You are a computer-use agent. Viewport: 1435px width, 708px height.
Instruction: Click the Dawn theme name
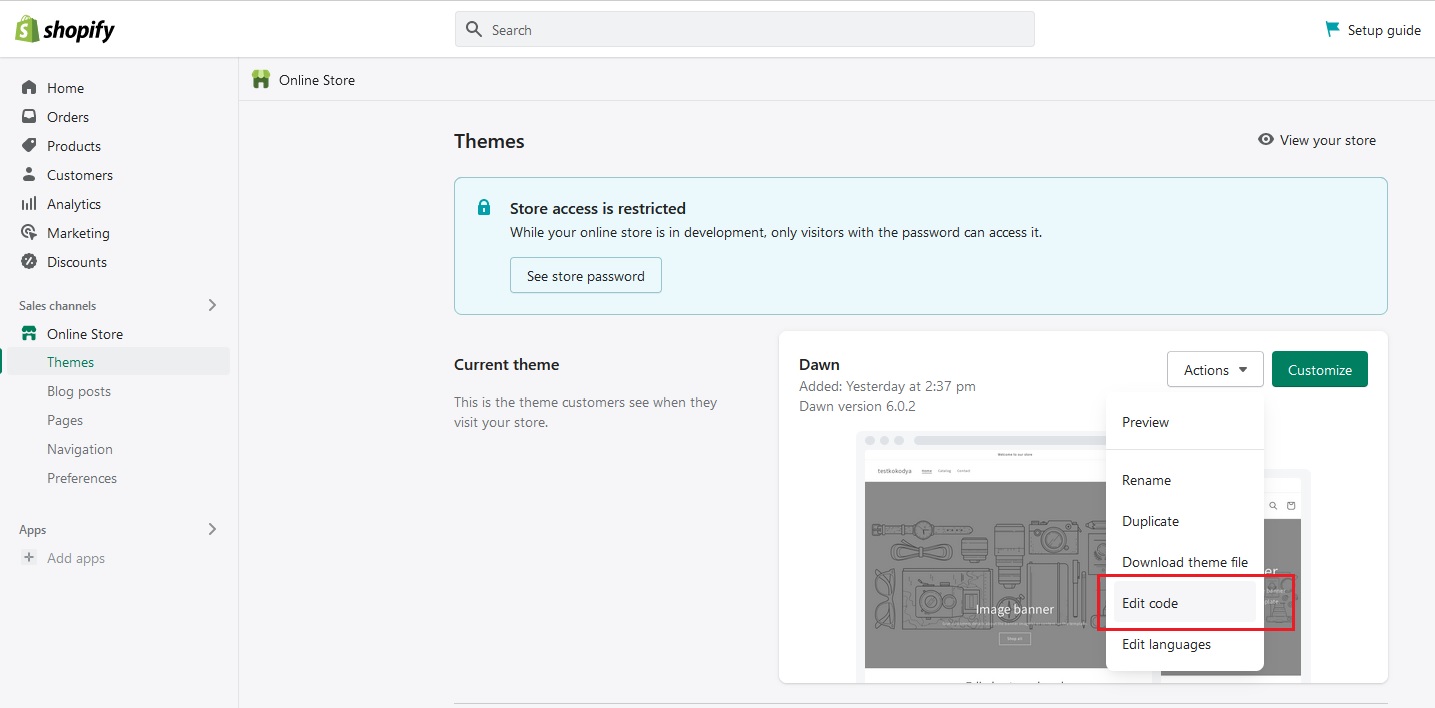(x=819, y=364)
